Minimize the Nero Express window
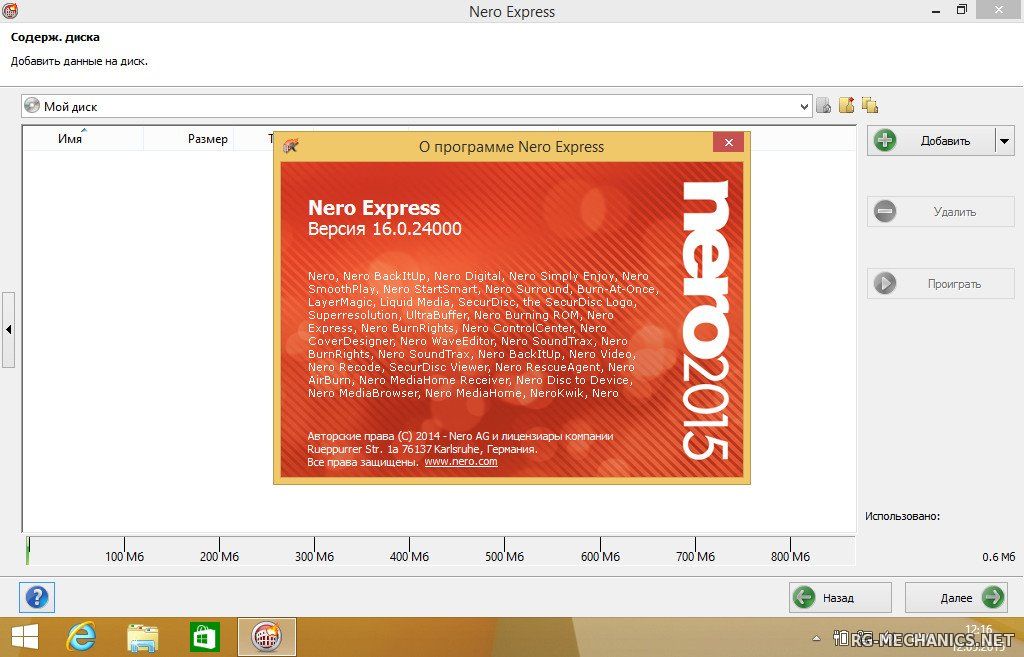This screenshot has width=1024, height=657. [x=936, y=11]
